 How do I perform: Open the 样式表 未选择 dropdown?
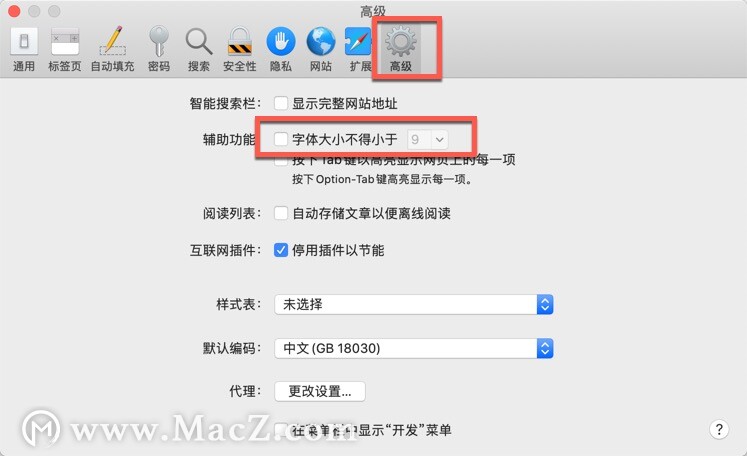click(414, 304)
